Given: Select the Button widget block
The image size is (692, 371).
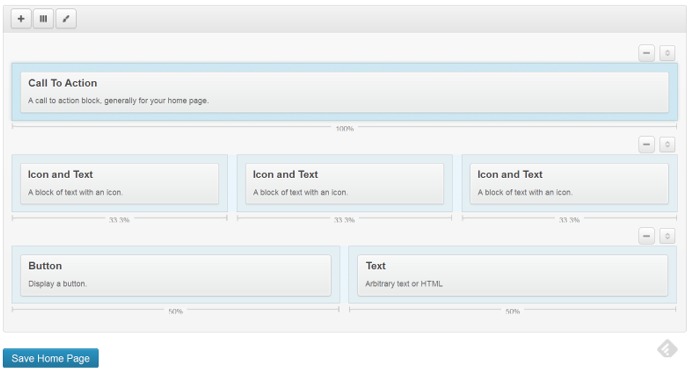Looking at the screenshot, I should [x=176, y=275].
